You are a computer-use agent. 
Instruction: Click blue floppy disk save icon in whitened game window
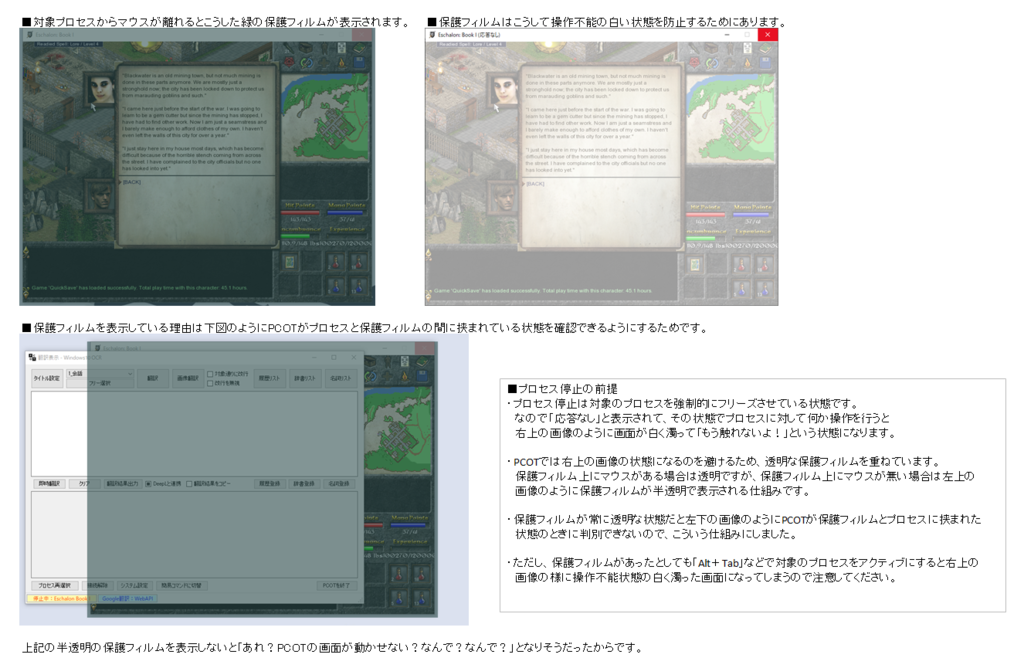pyautogui.click(x=765, y=63)
